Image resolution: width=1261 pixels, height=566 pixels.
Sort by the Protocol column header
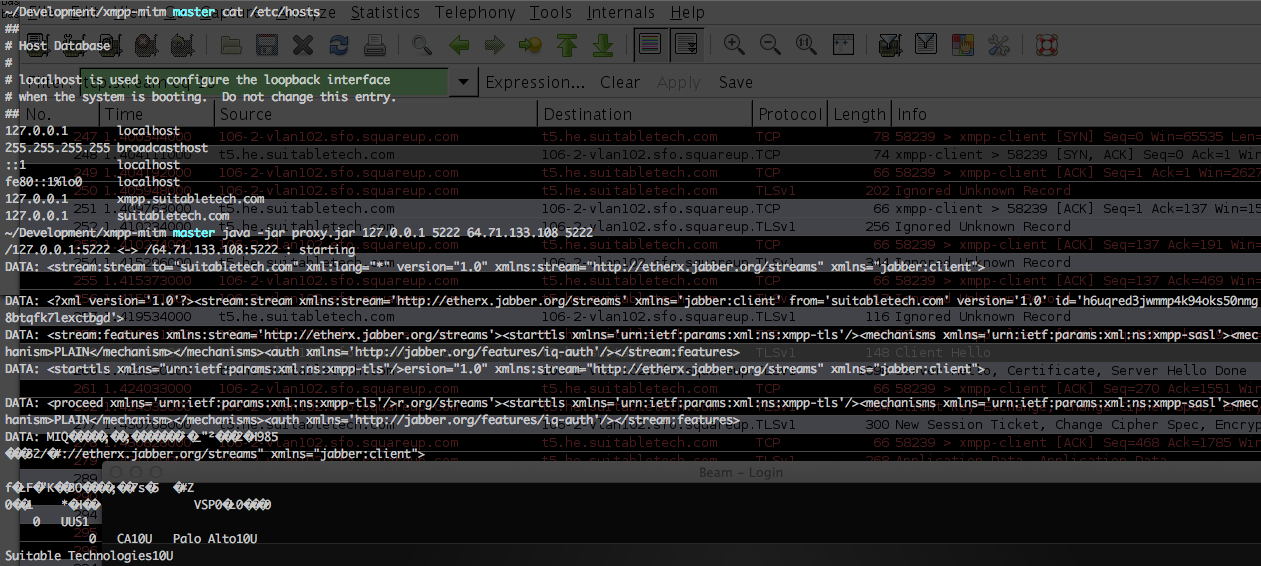coord(791,114)
